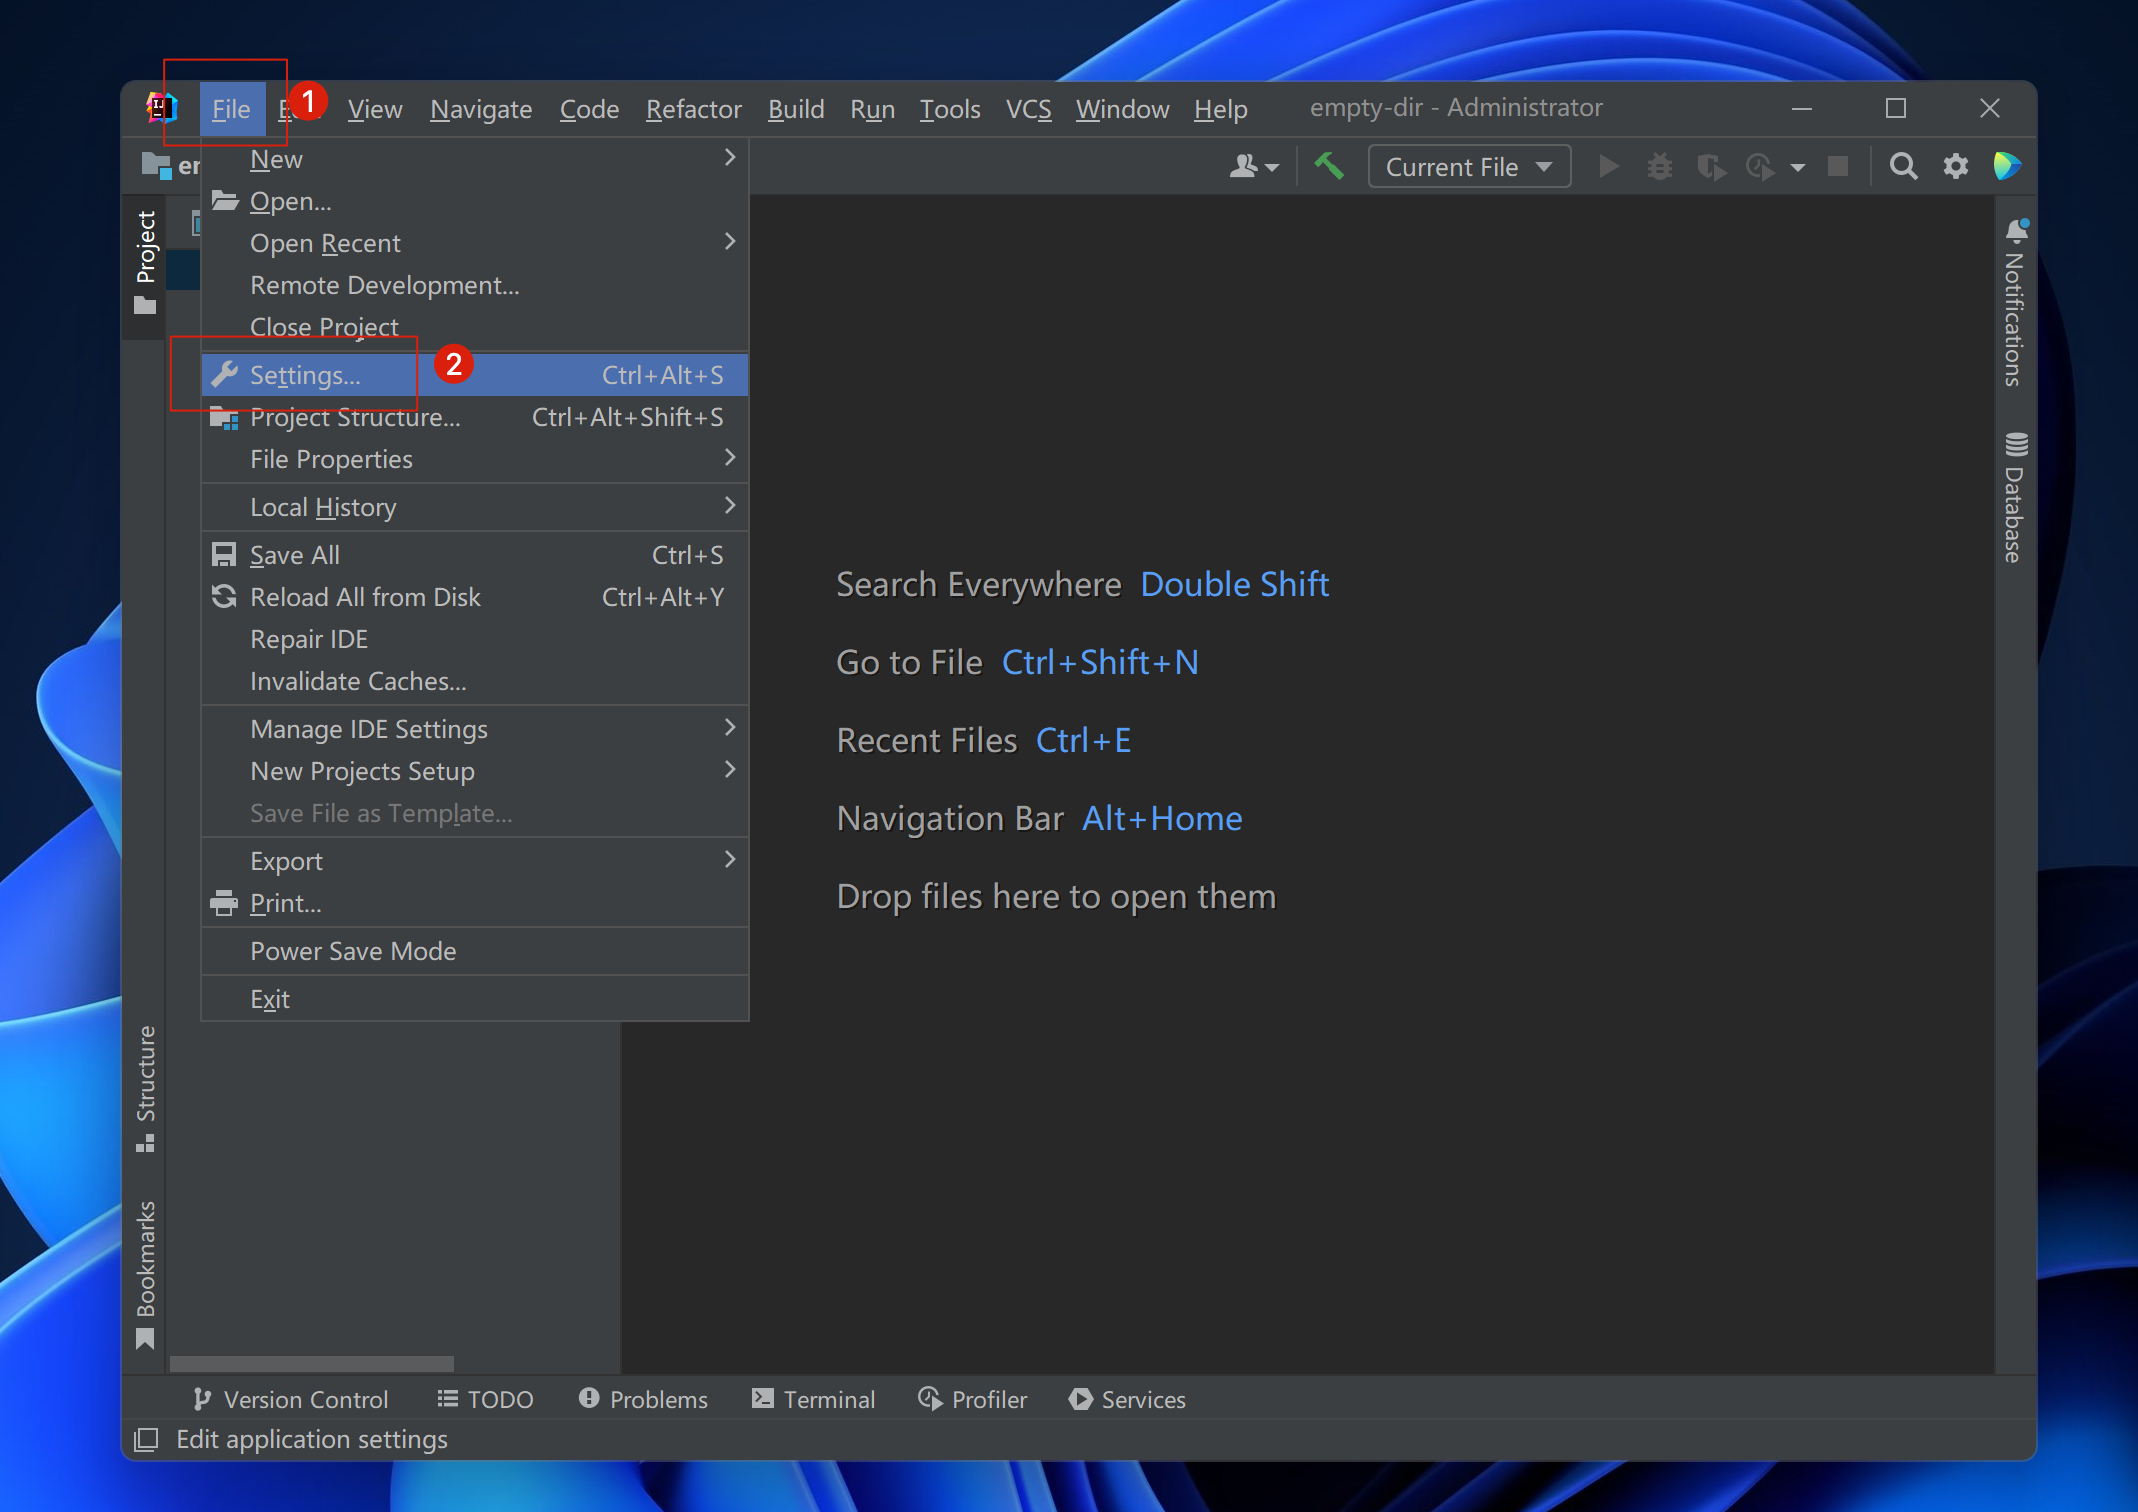2138x1512 pixels.
Task: Open the Tools menu
Action: coord(950,109)
